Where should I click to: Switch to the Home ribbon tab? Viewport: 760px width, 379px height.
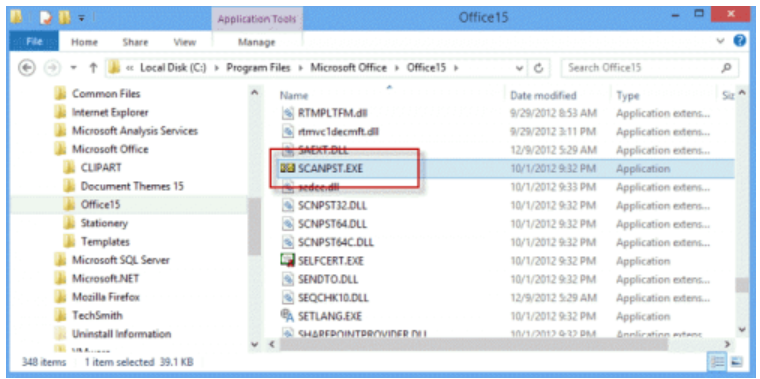(x=84, y=42)
